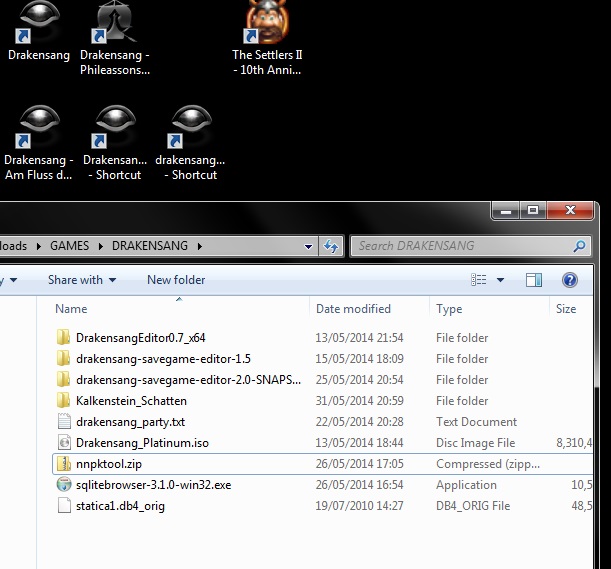Select the Kalkenstein_Schatten folder name
This screenshot has width=611, height=569.
131,401
